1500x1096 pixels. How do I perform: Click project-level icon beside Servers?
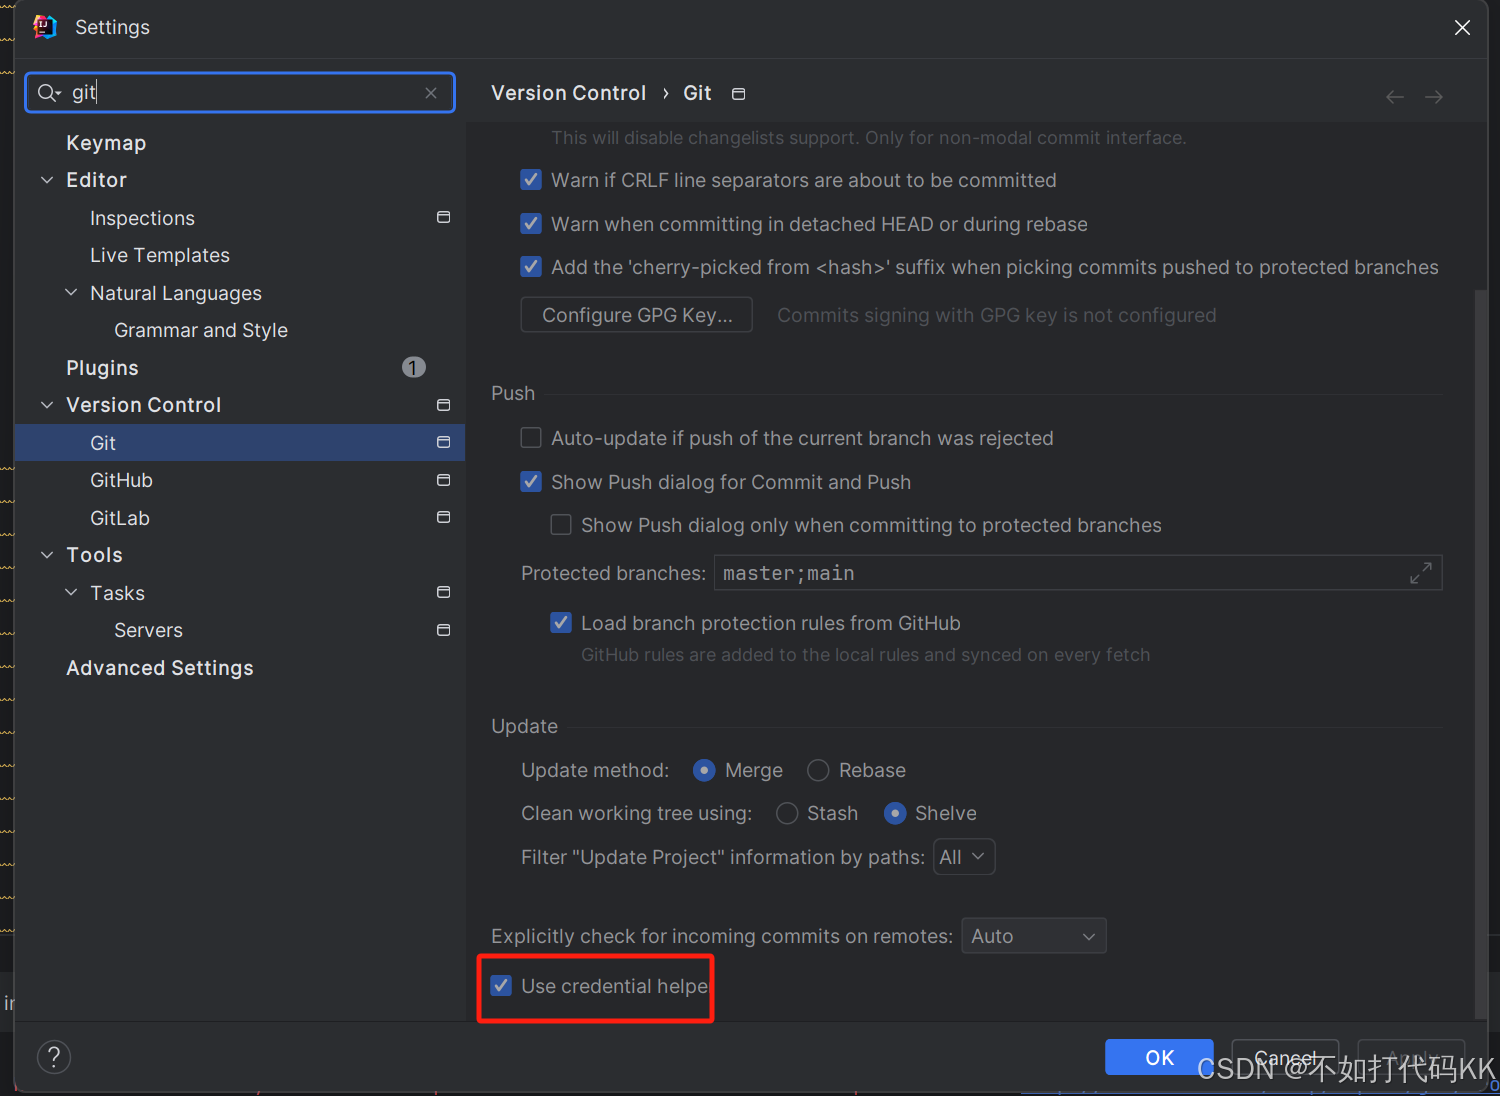[x=443, y=630]
